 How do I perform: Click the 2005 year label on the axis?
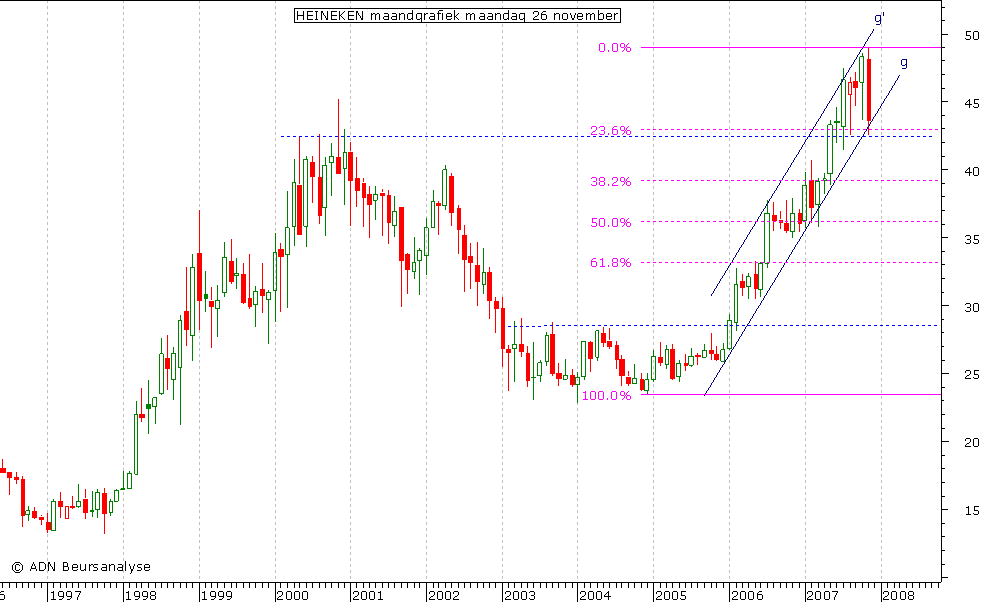671,595
